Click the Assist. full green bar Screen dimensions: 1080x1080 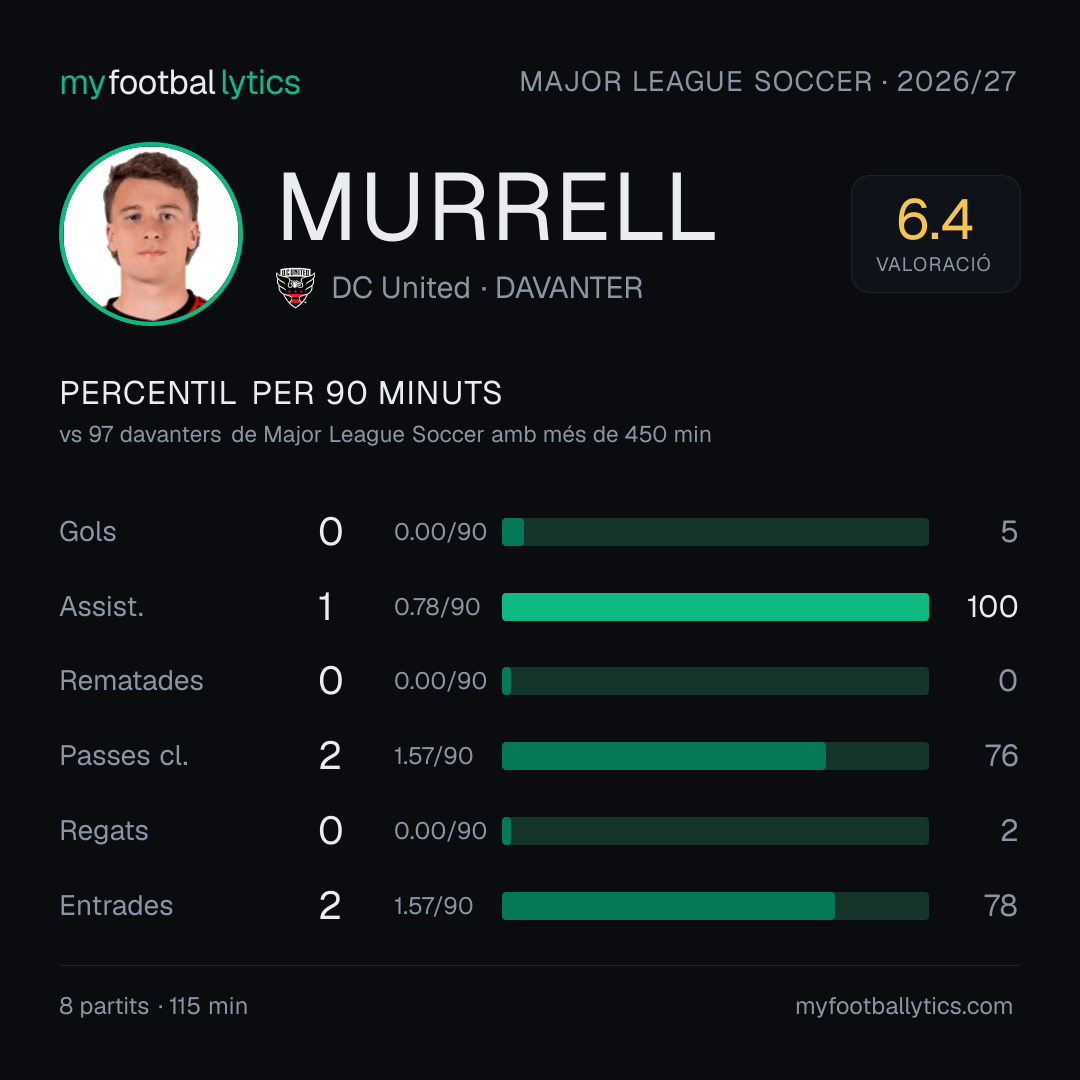point(715,607)
